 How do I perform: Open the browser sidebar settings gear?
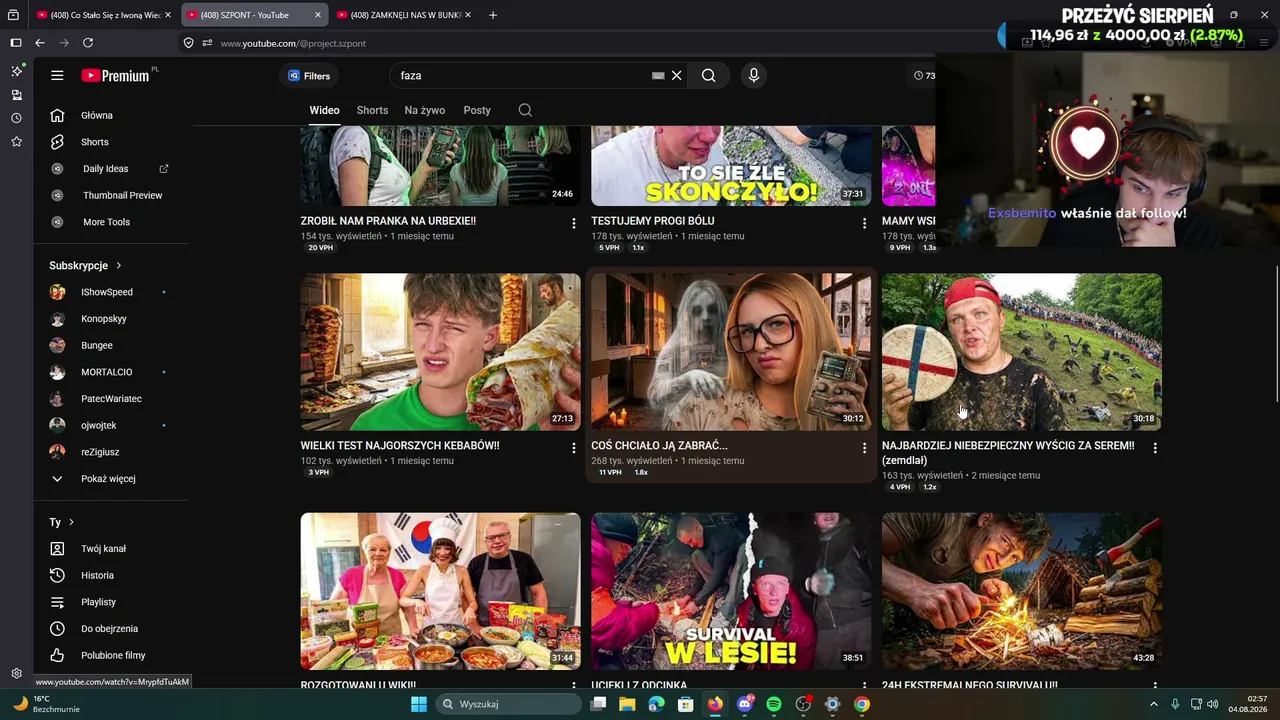pyautogui.click(x=16, y=674)
